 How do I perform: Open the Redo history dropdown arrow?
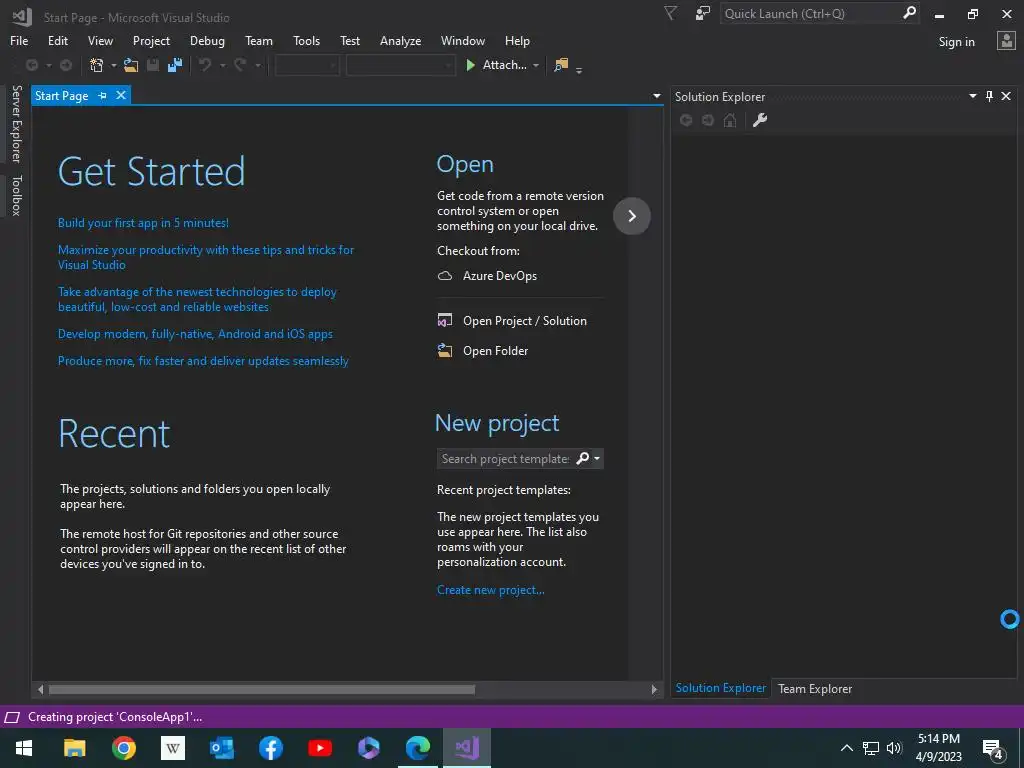tap(257, 65)
